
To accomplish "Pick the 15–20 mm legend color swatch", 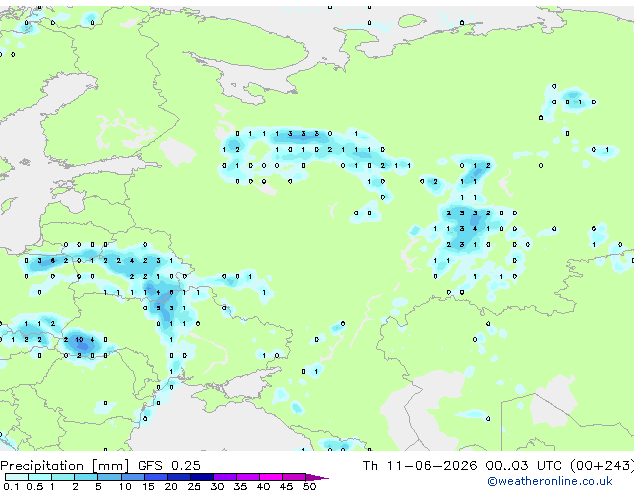I will (x=156, y=477).
